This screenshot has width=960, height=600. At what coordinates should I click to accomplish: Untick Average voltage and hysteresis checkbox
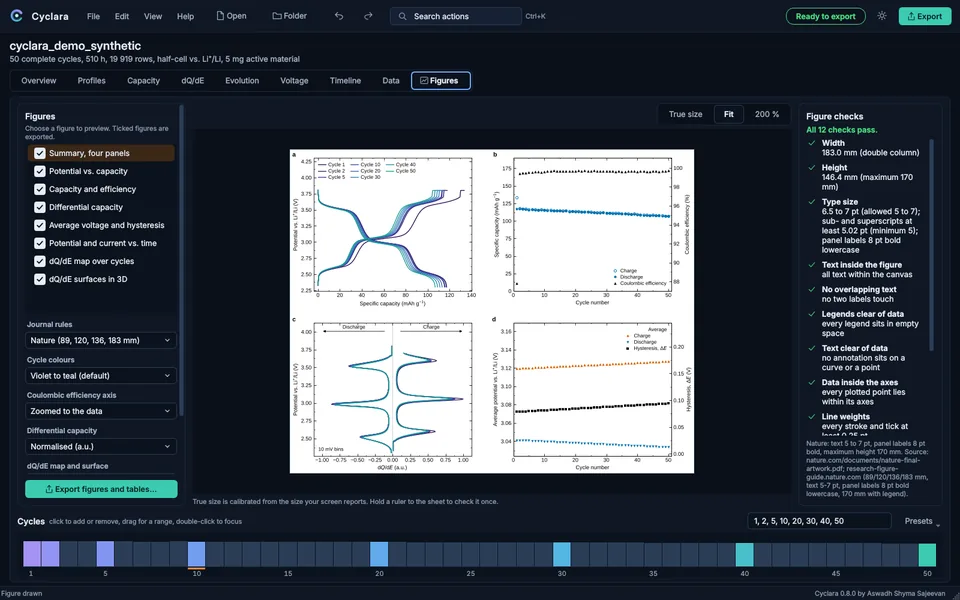[40, 225]
